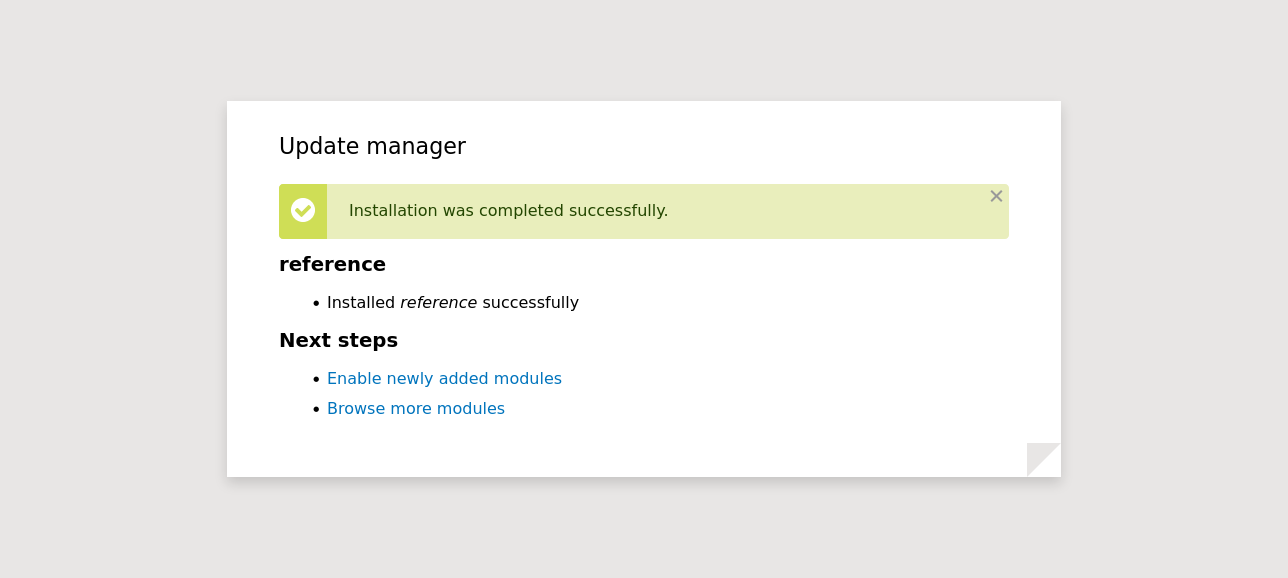1288x578 pixels.
Task: Click the gray background outside the panel
Action: [120, 300]
